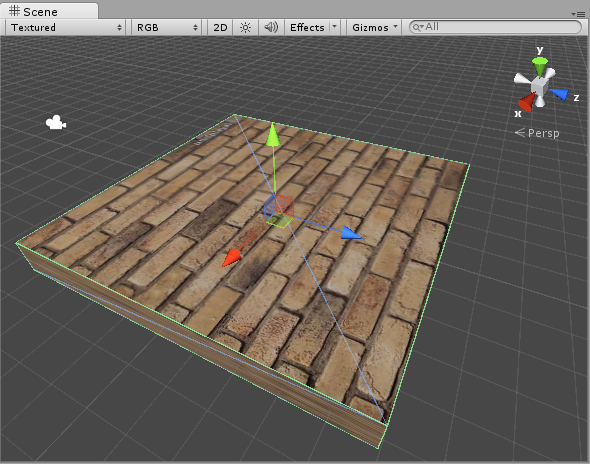Screen dimensions: 590x464
Task: Toggle 2D view mode
Action: tap(220, 27)
